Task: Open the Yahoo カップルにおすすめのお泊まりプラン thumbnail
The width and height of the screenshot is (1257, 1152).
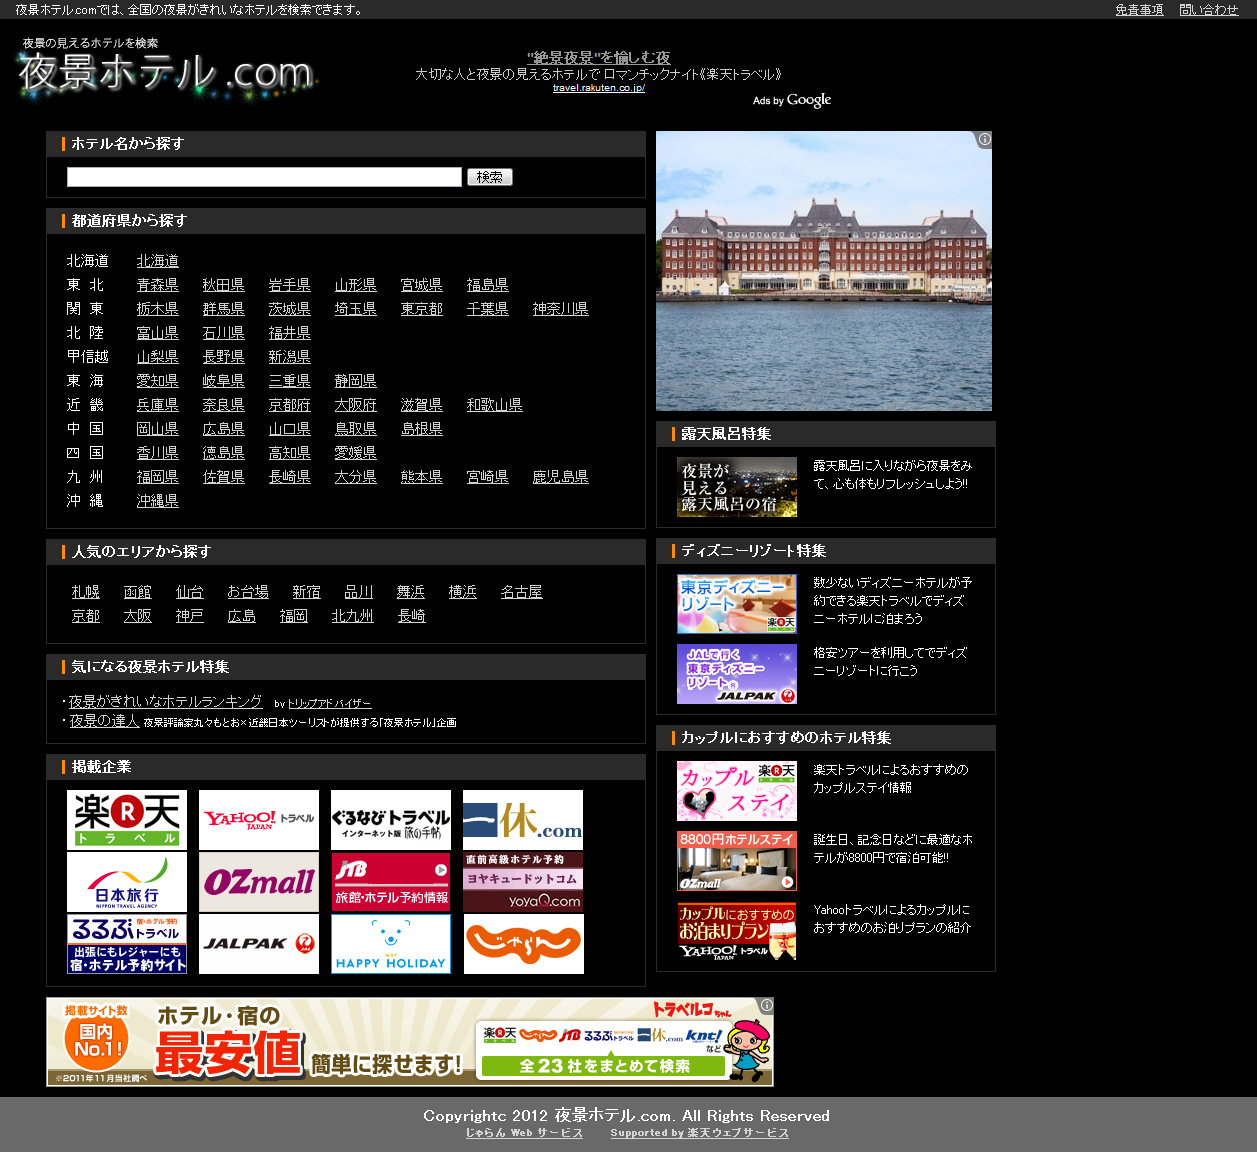Action: [x=737, y=931]
